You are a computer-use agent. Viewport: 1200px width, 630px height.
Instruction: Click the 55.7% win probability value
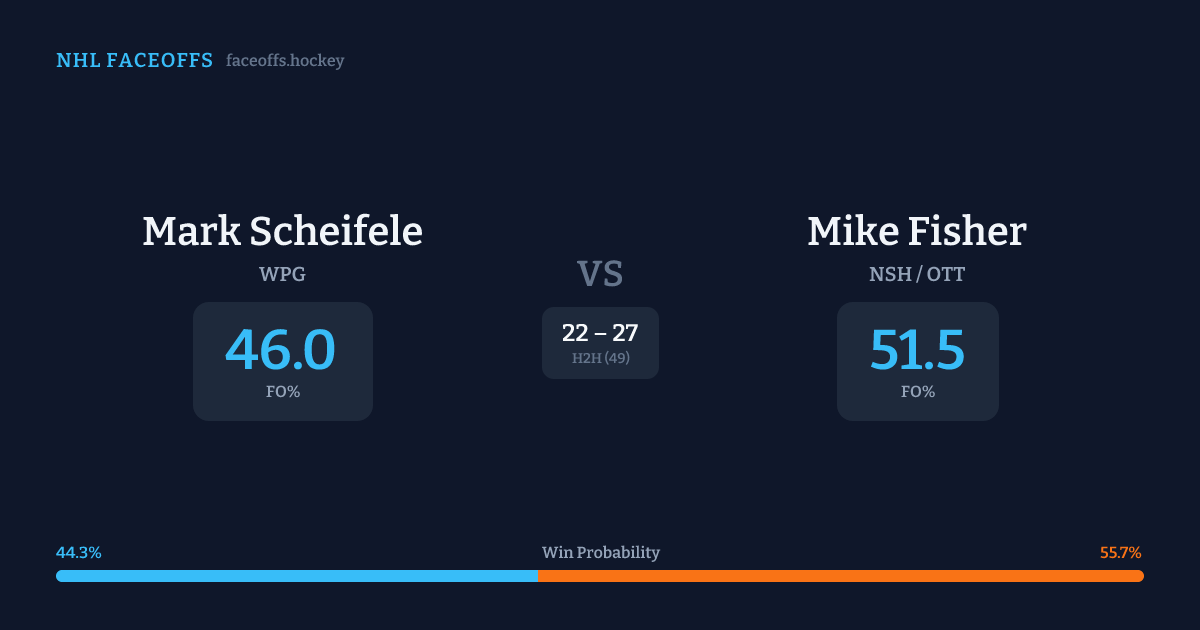(1120, 553)
